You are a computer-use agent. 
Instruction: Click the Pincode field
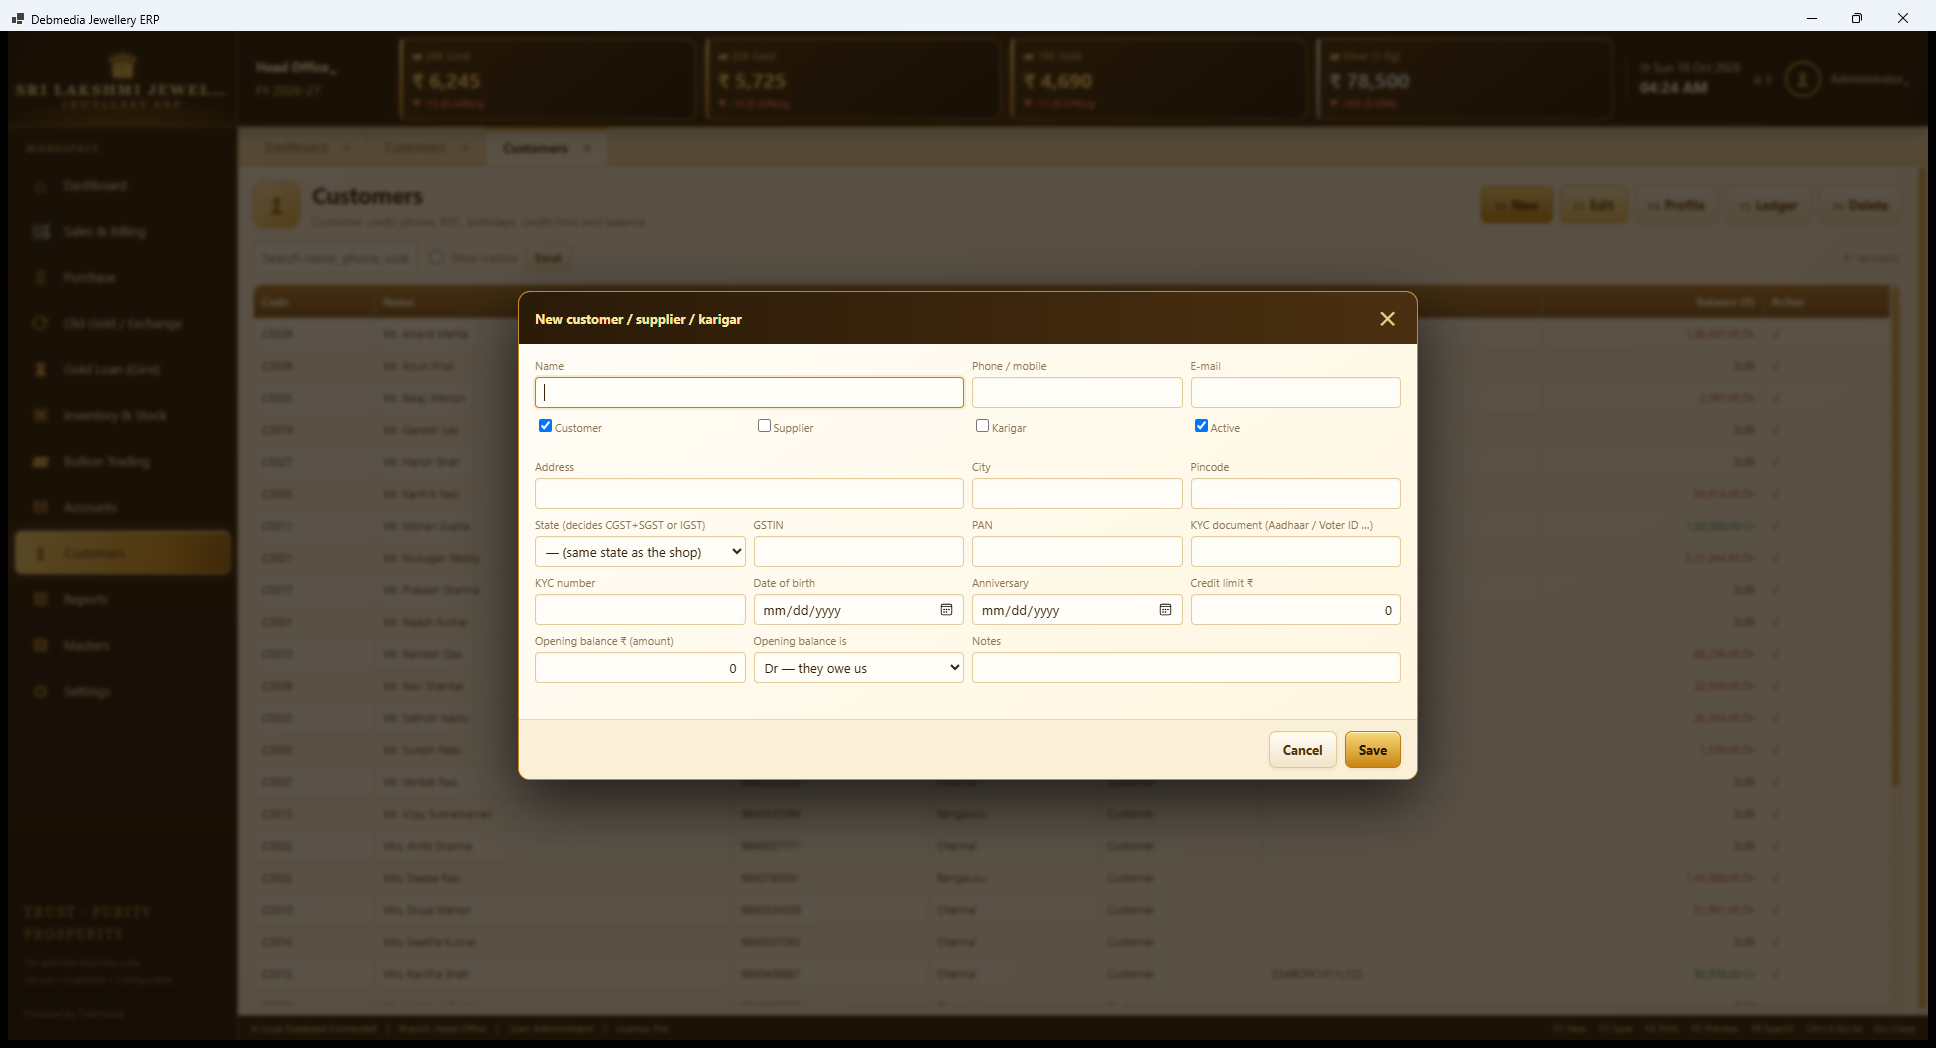pyautogui.click(x=1295, y=493)
